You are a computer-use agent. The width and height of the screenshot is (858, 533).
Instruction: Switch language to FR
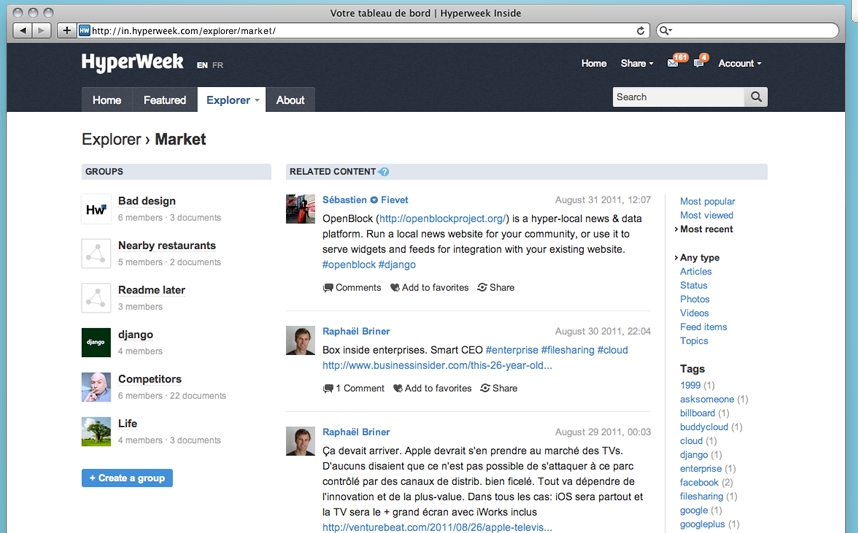coord(218,65)
